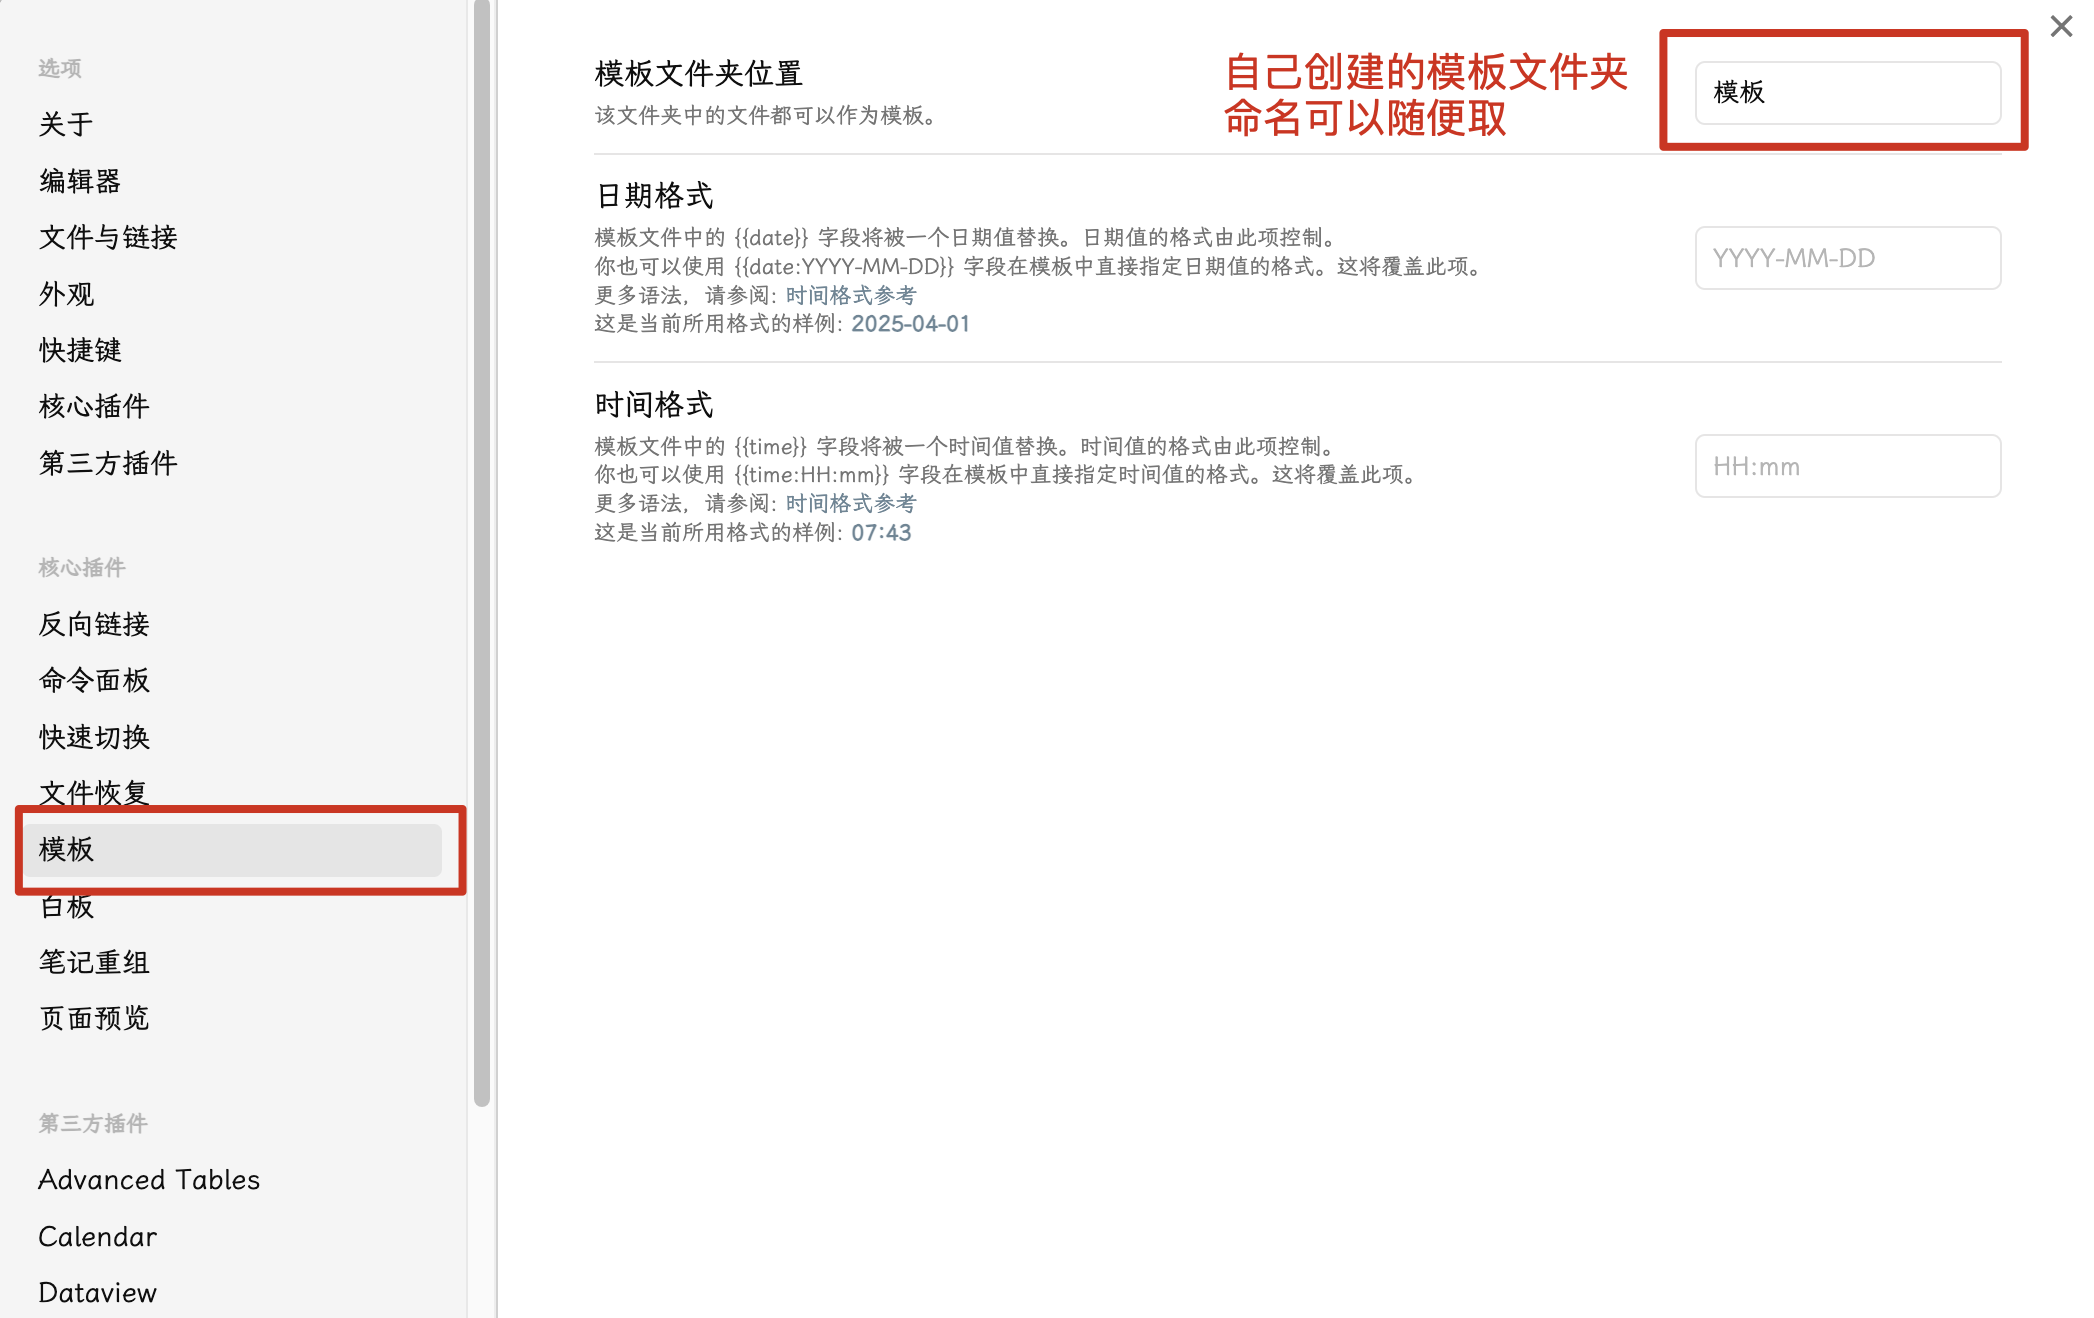Open the 编辑器 settings section
The width and height of the screenshot is (2094, 1318).
tap(80, 181)
